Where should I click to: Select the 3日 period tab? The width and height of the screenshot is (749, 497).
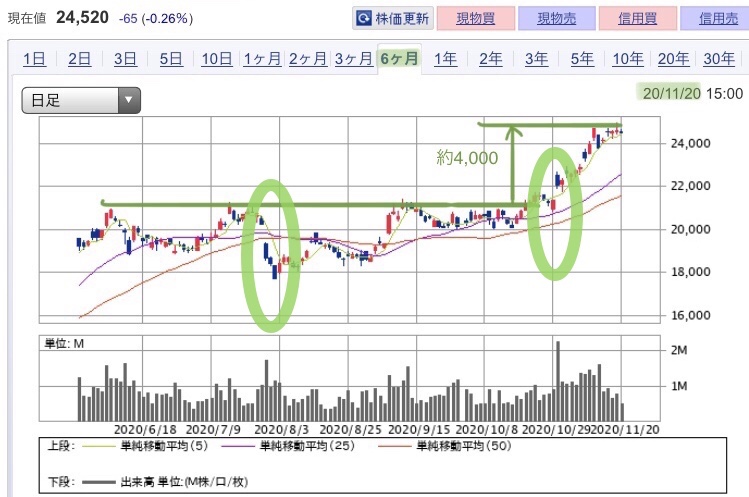[125, 59]
